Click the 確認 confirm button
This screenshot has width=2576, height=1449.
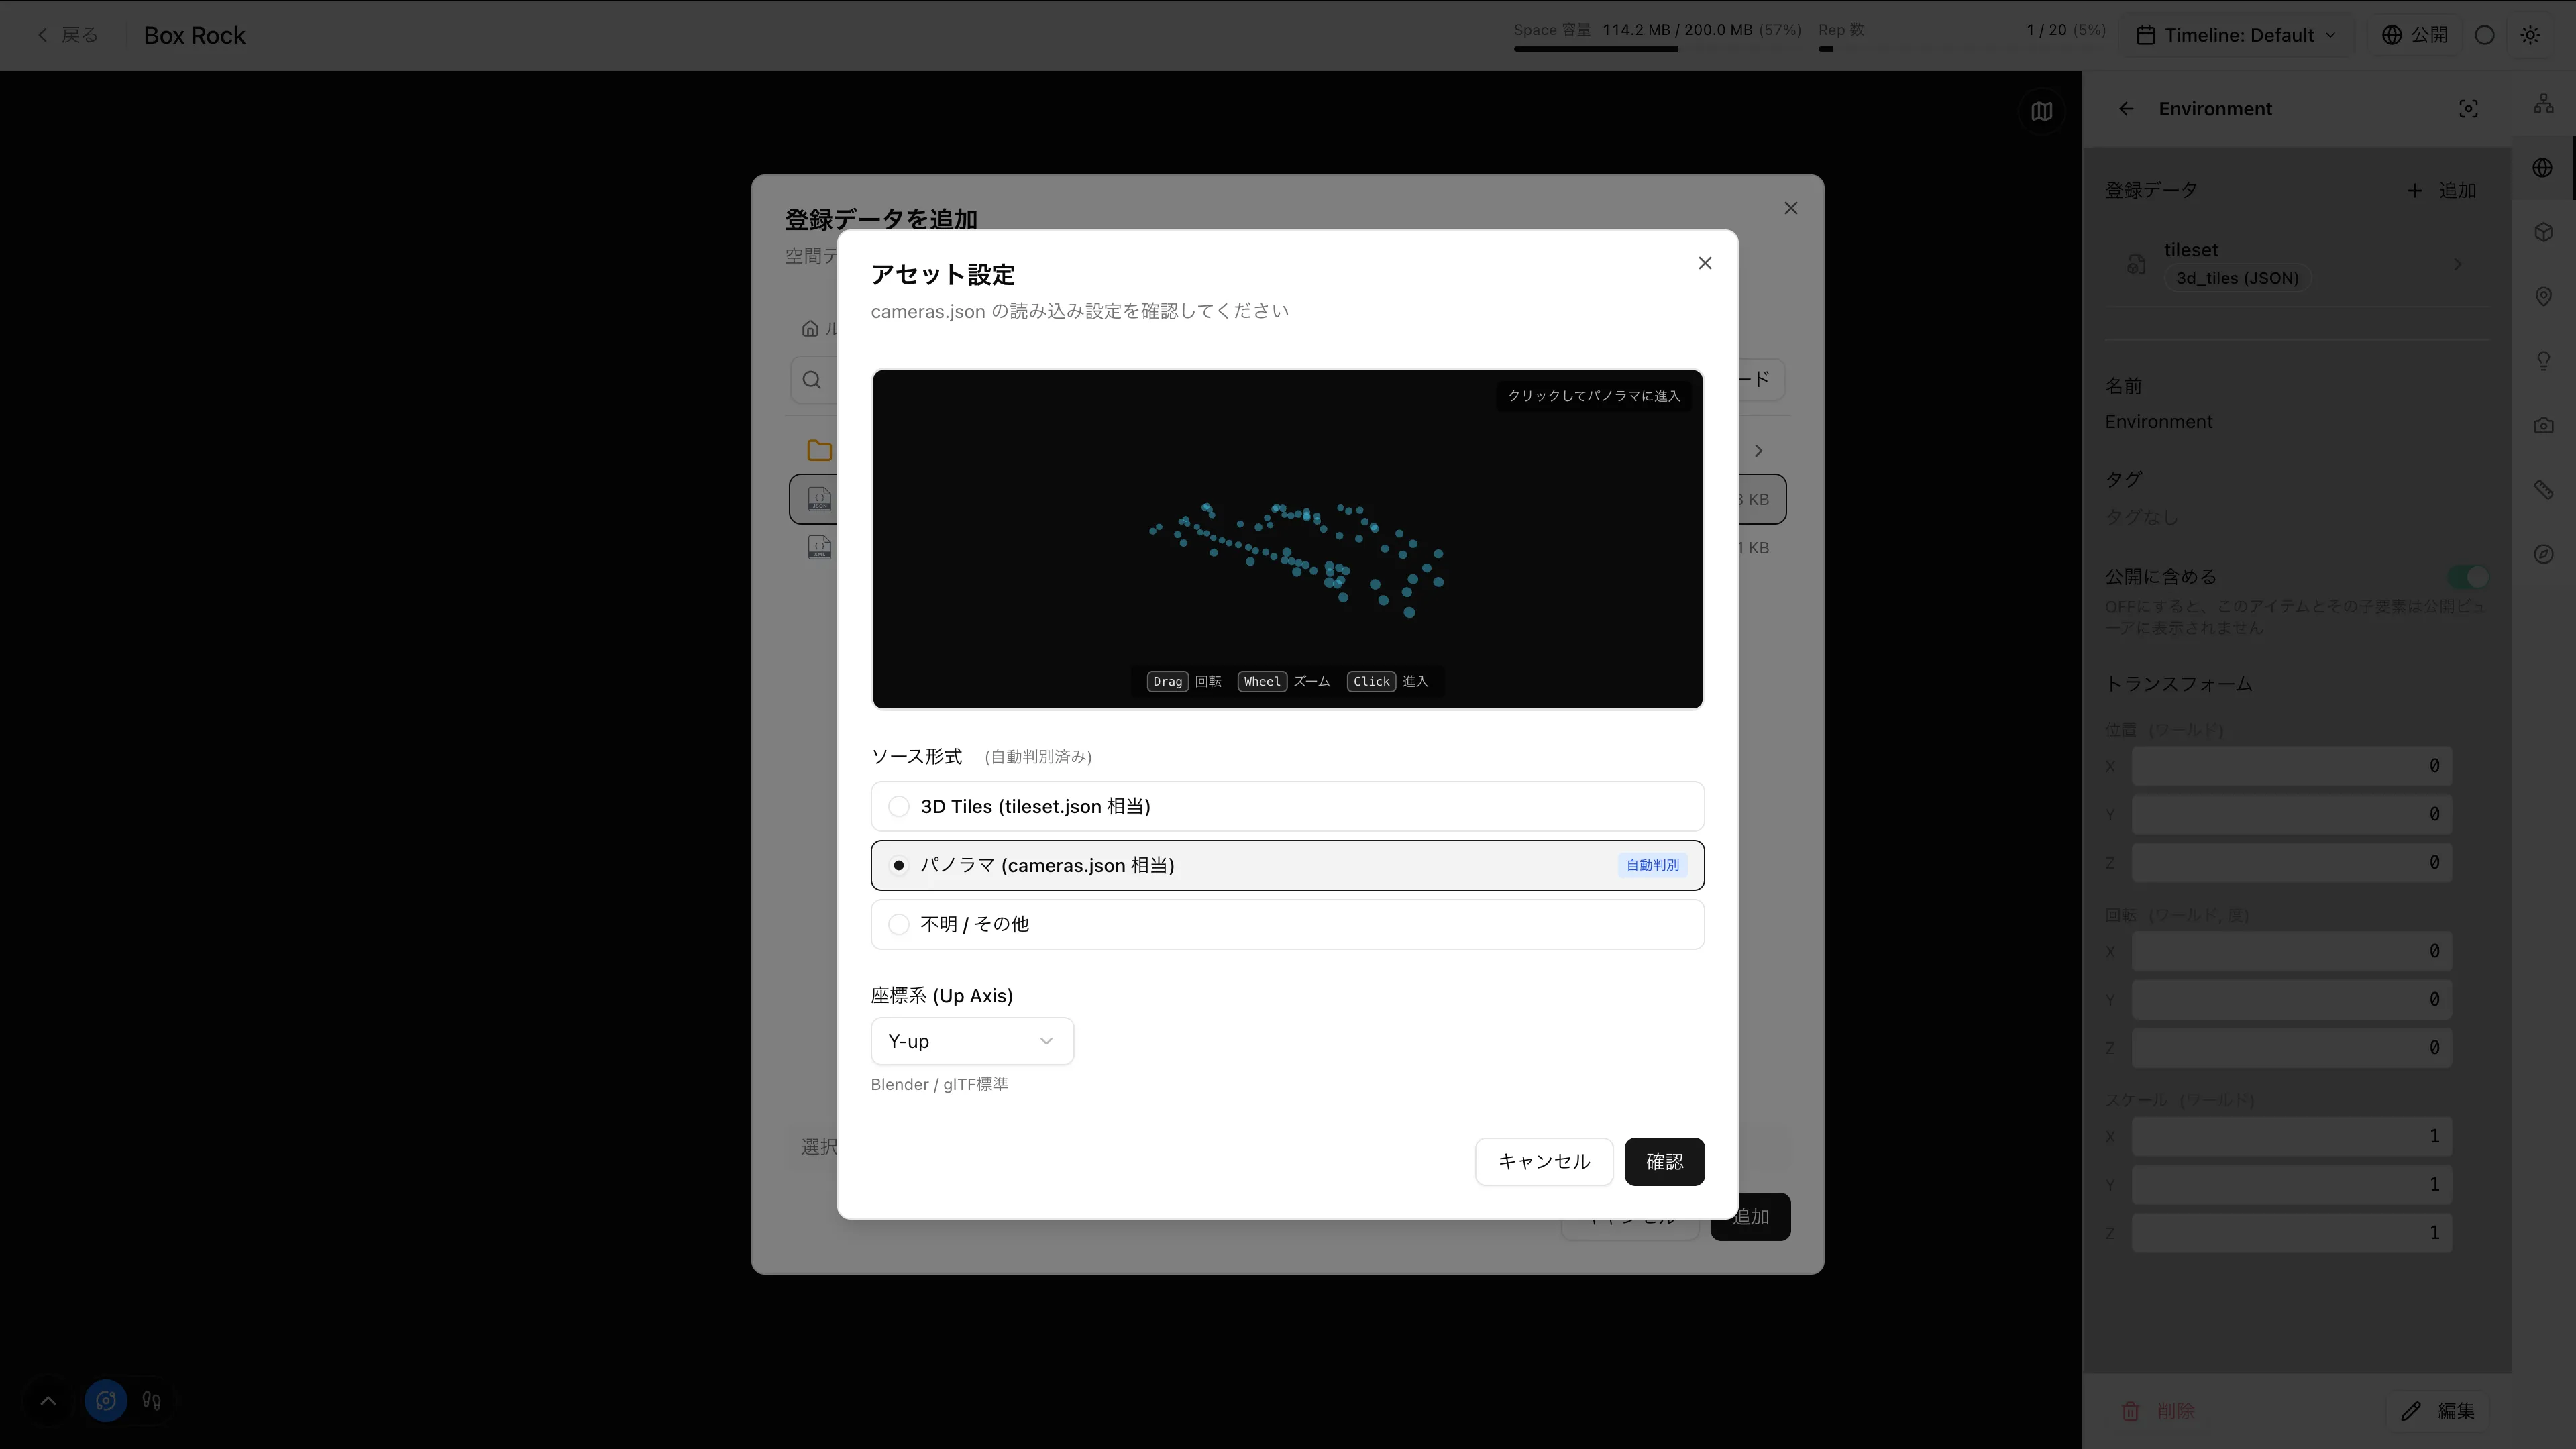point(1664,1161)
